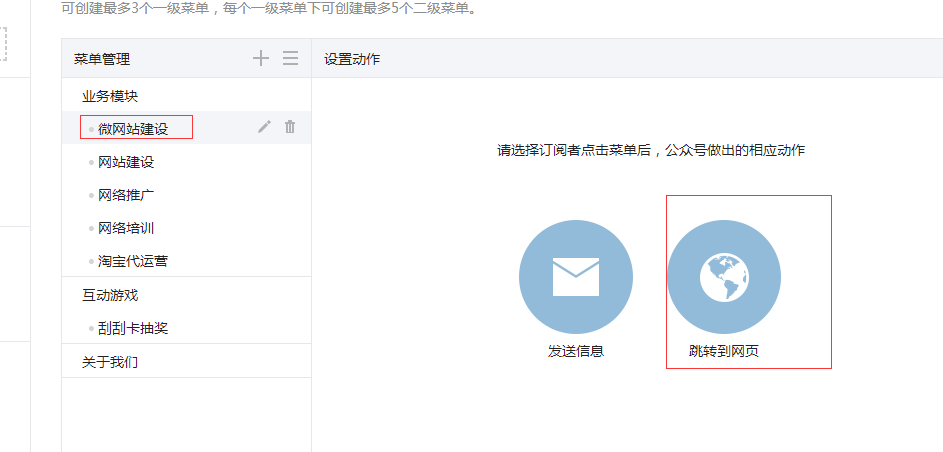Add a new menu with plus icon
The height and width of the screenshot is (452, 943).
(x=260, y=58)
